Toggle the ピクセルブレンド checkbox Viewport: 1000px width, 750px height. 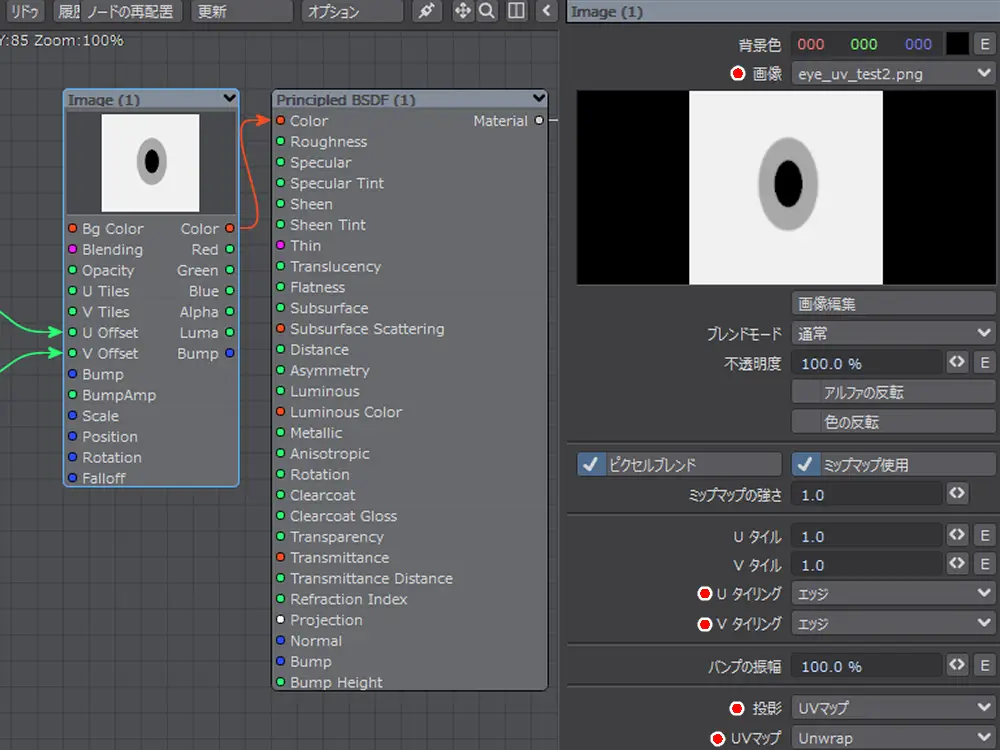click(x=591, y=465)
